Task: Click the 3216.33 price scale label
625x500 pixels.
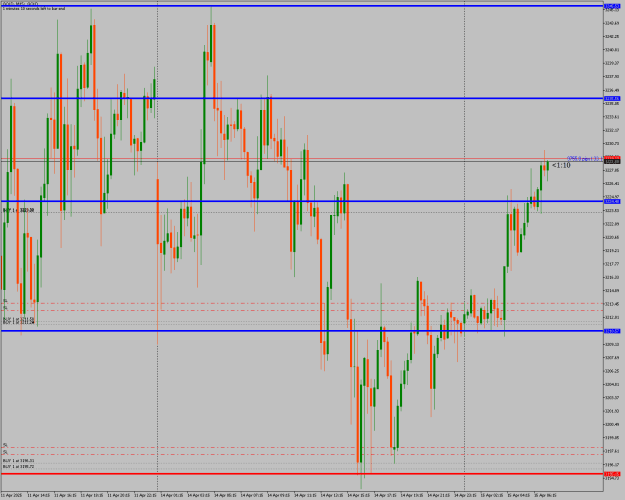Action: [612, 277]
